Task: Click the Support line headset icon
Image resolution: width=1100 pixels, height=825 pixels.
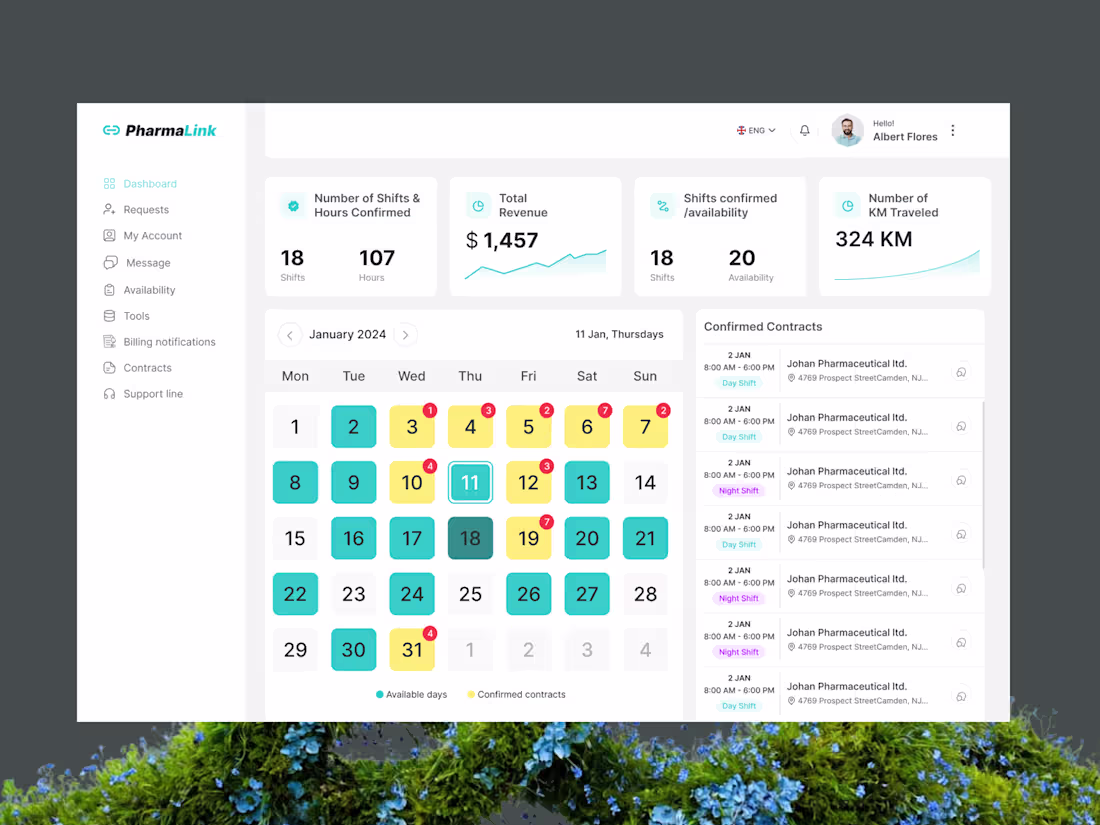Action: (x=109, y=394)
